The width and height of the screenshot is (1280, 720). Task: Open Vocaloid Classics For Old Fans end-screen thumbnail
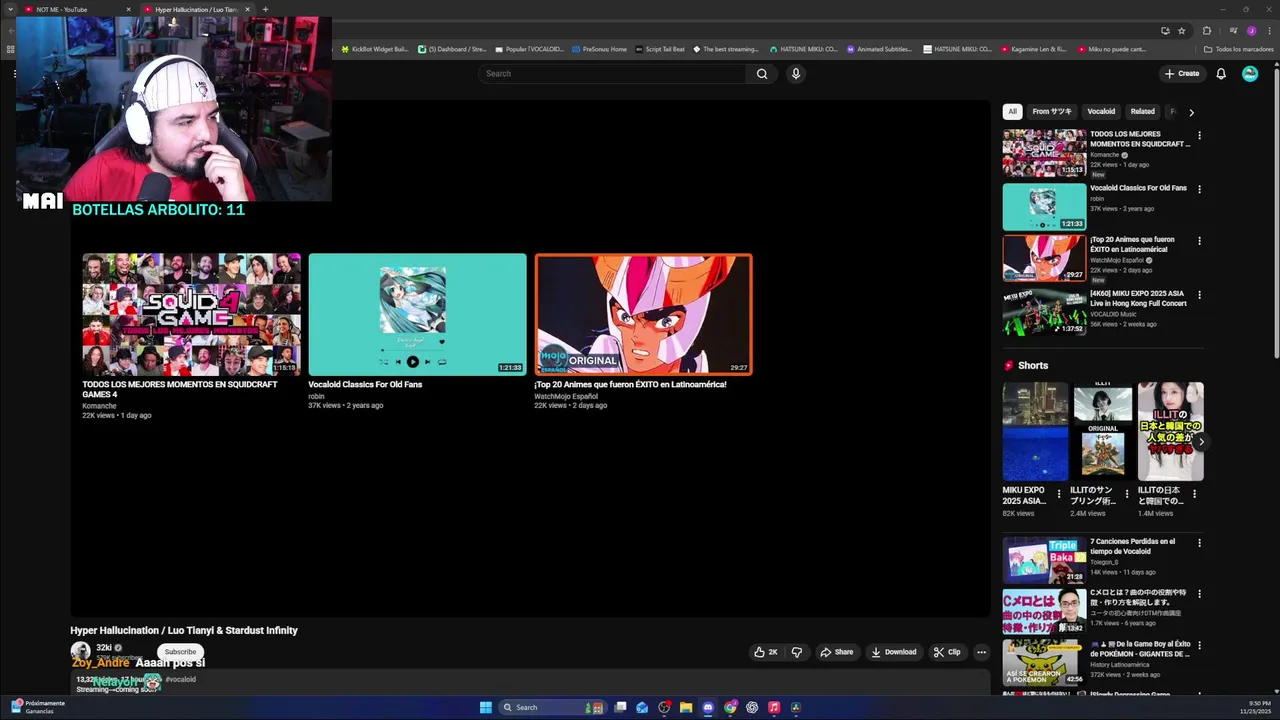[417, 314]
